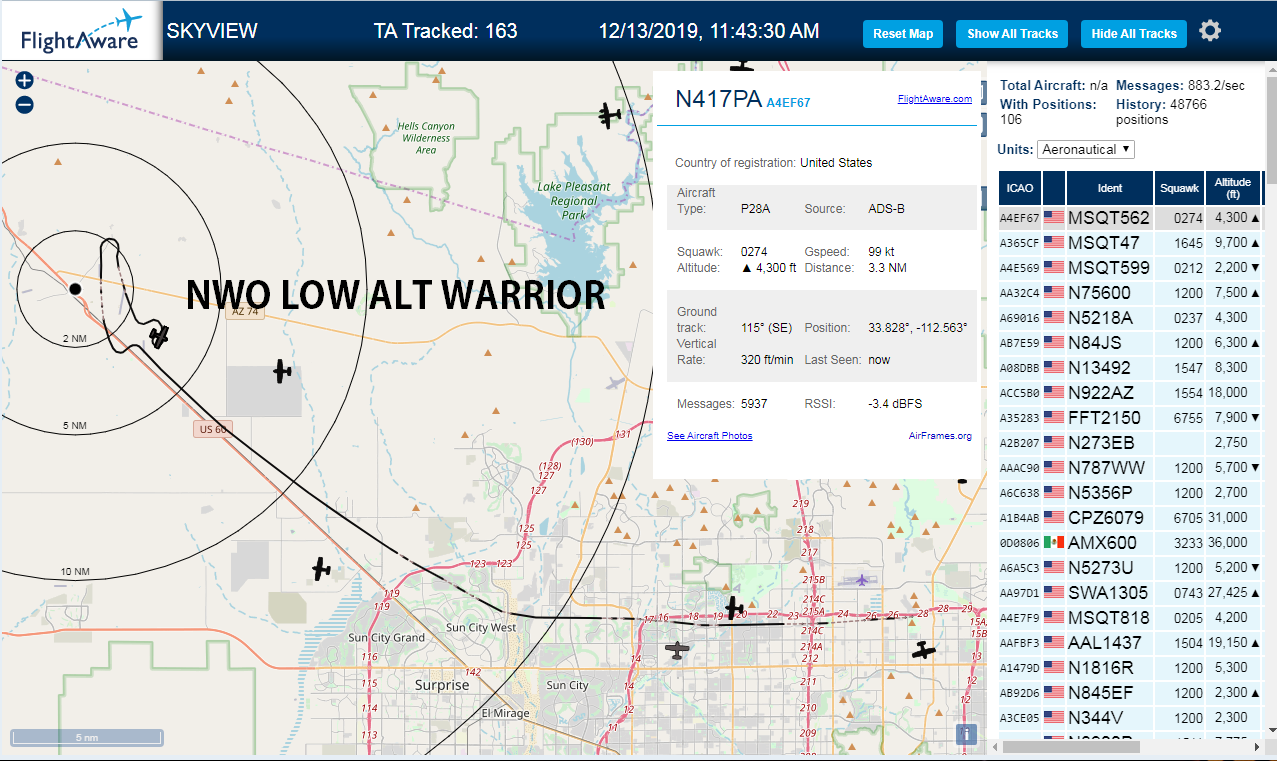Select the N5218A row
Image resolution: width=1277 pixels, height=761 pixels.
click(x=1130, y=317)
